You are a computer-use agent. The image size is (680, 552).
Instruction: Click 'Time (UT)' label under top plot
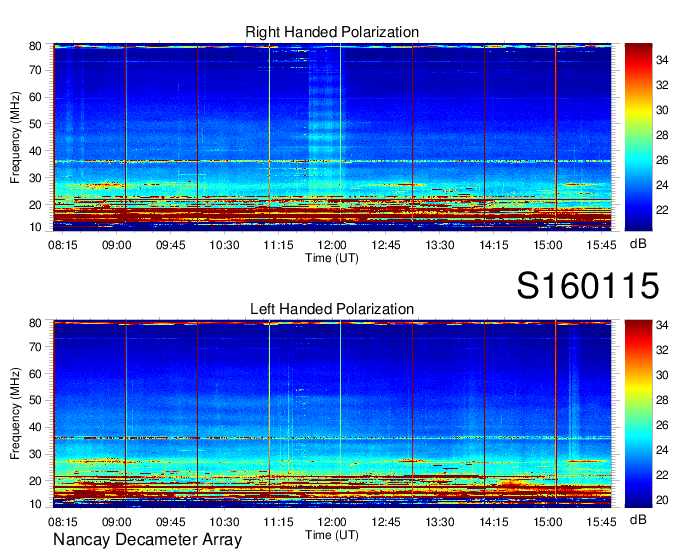[332, 258]
